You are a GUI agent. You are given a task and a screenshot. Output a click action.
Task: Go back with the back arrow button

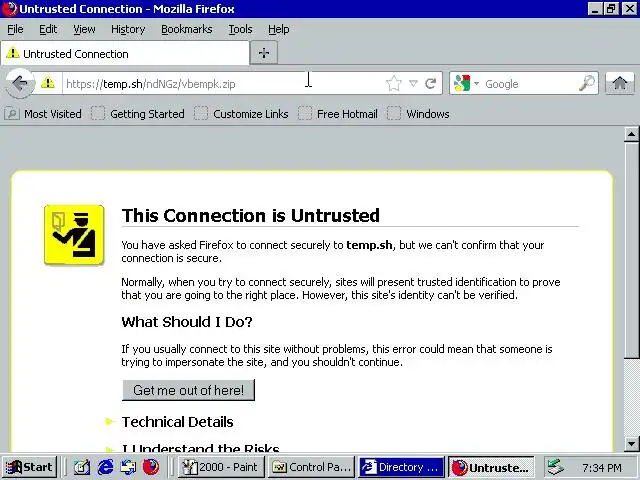click(19, 84)
